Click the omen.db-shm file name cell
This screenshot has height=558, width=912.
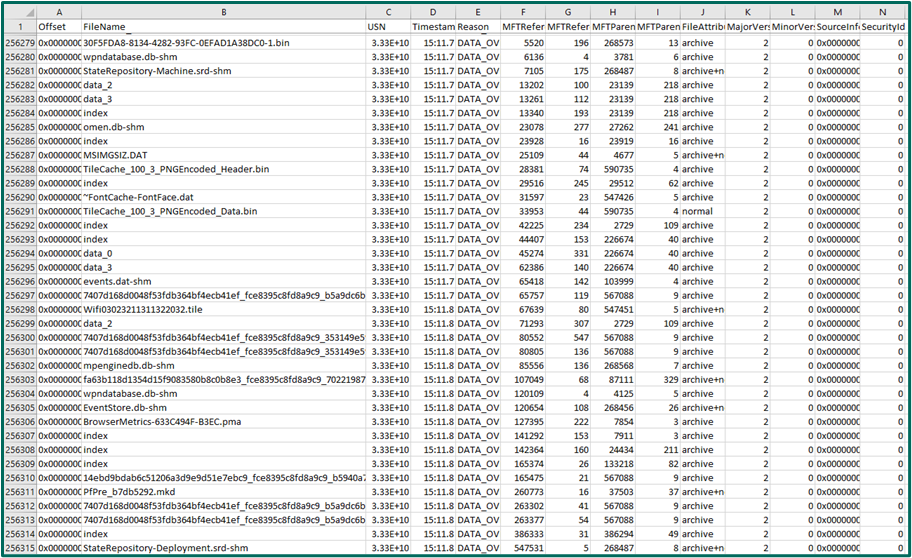tap(223, 127)
